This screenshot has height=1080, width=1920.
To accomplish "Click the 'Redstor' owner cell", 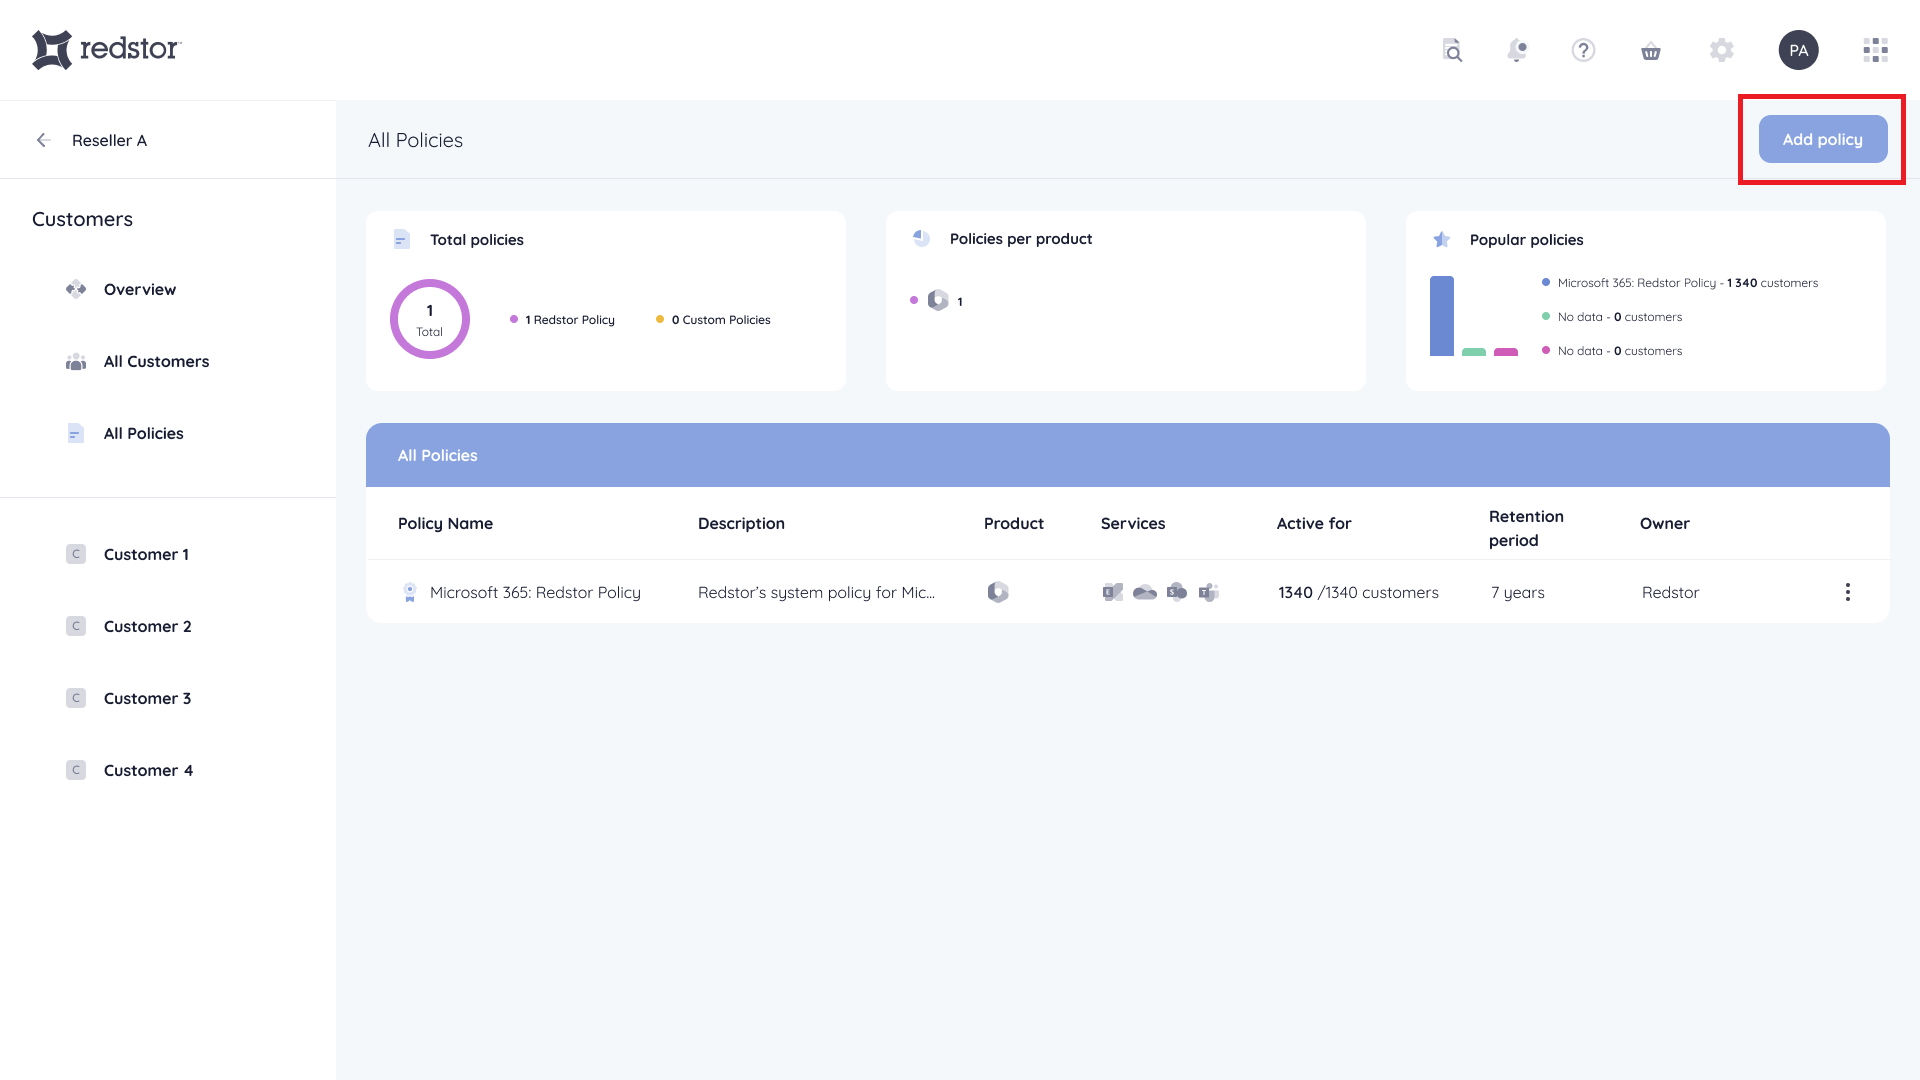I will (x=1670, y=592).
